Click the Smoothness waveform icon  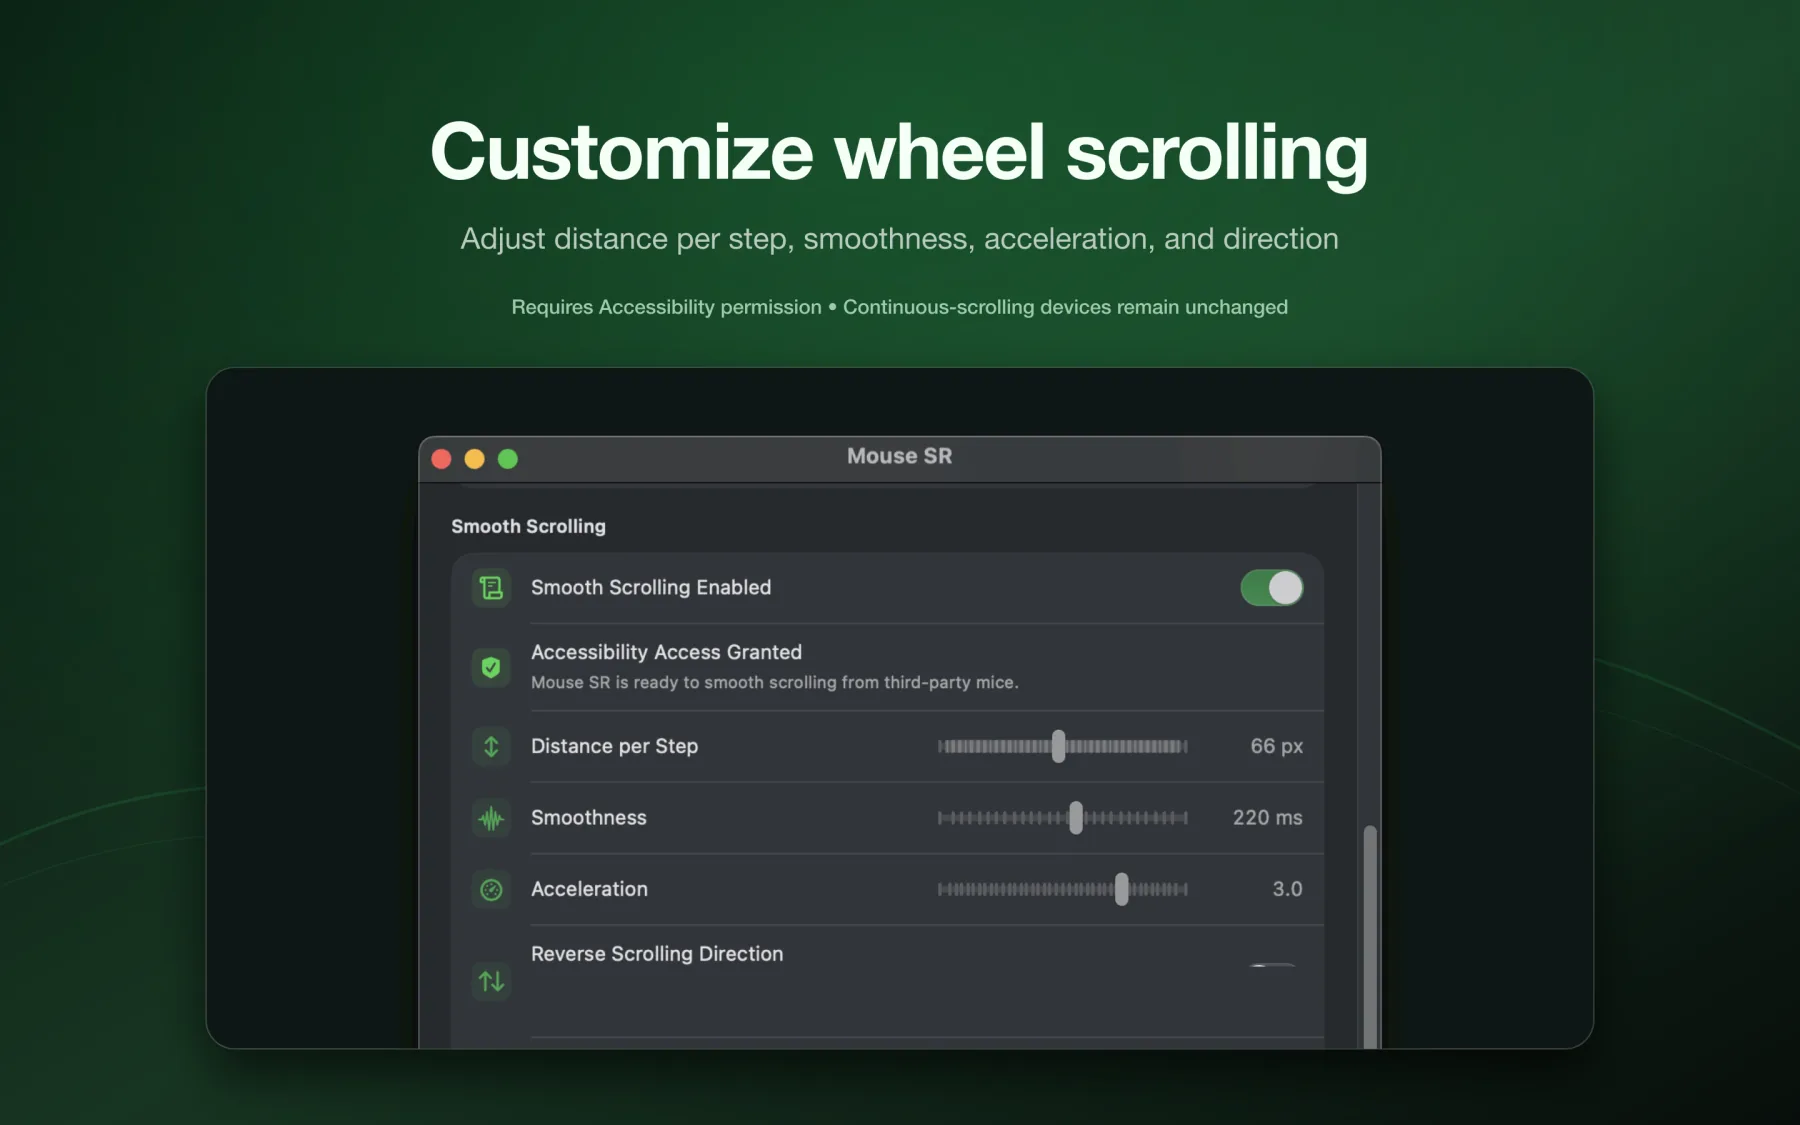pyautogui.click(x=491, y=818)
